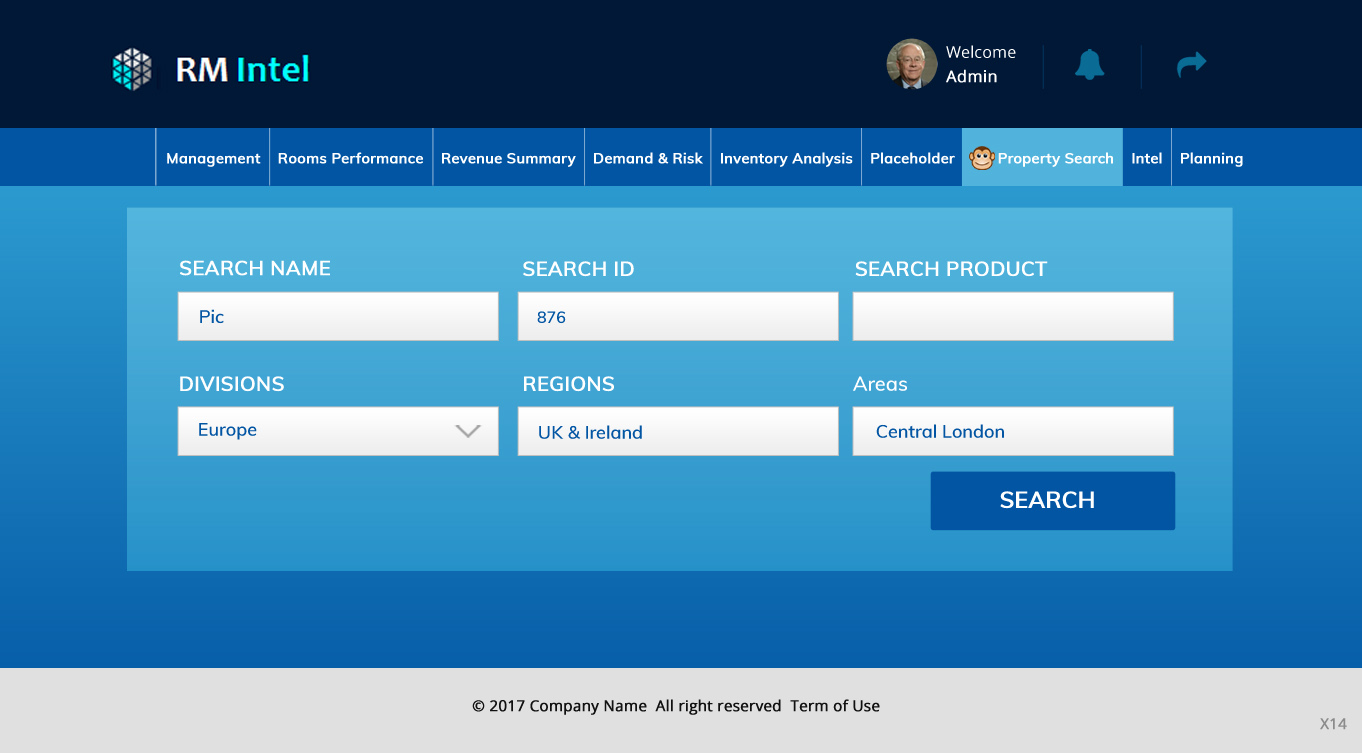The image size is (1362, 754).
Task: Switch to the Revenue Summary tab
Action: [508, 157]
